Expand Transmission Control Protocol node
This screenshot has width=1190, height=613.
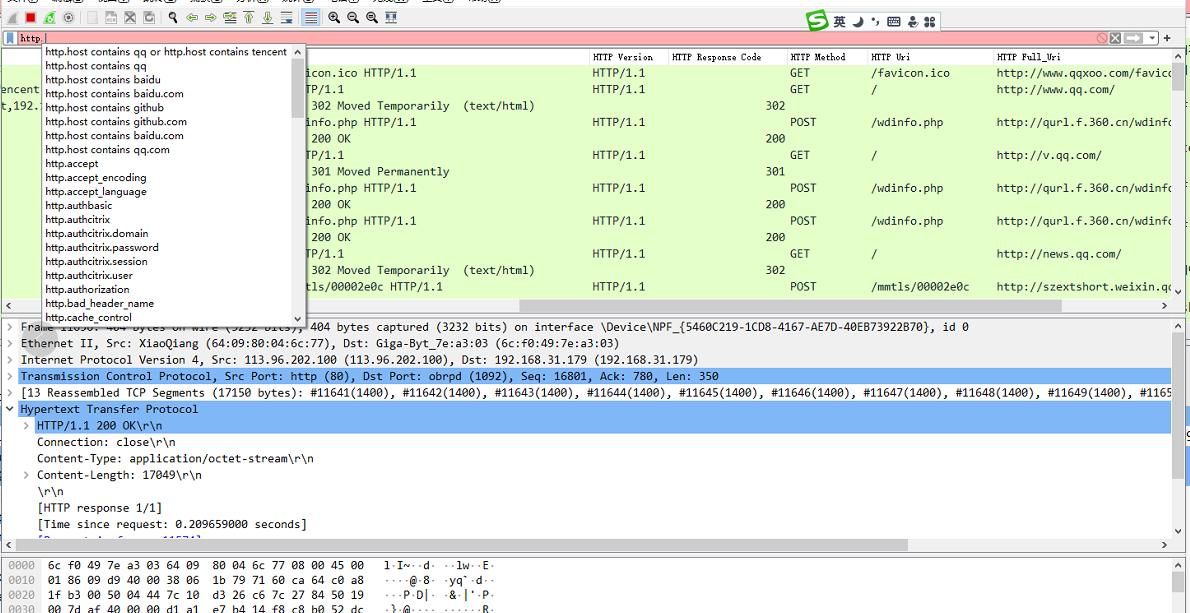tap(9, 376)
